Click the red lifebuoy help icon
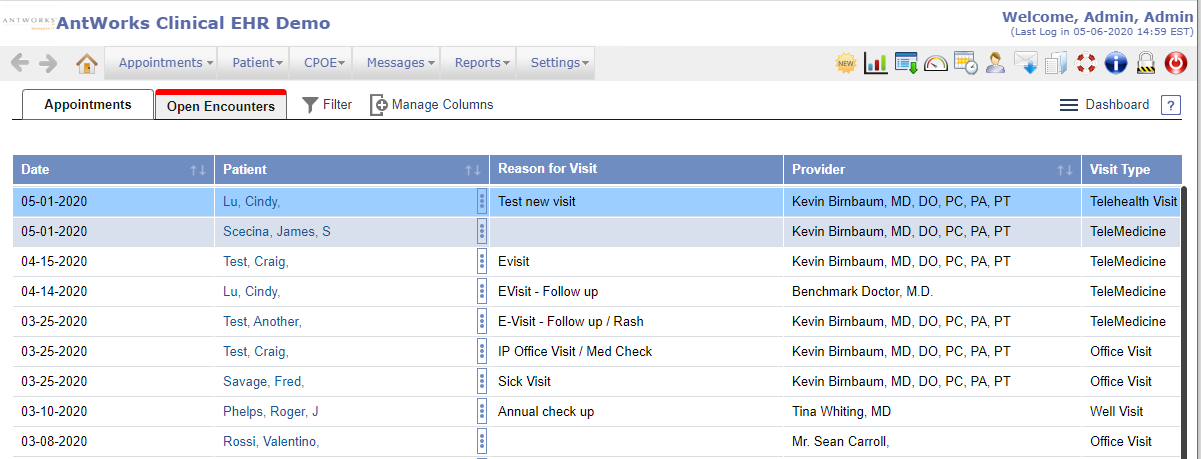This screenshot has height=459, width=1201. (1086, 63)
